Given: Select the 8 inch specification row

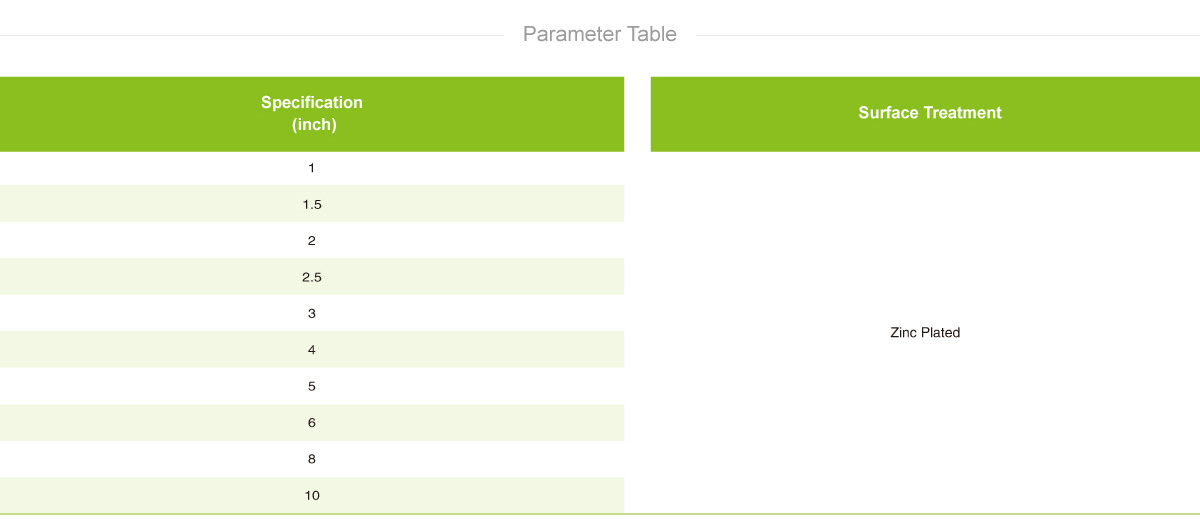Looking at the screenshot, I should [312, 459].
